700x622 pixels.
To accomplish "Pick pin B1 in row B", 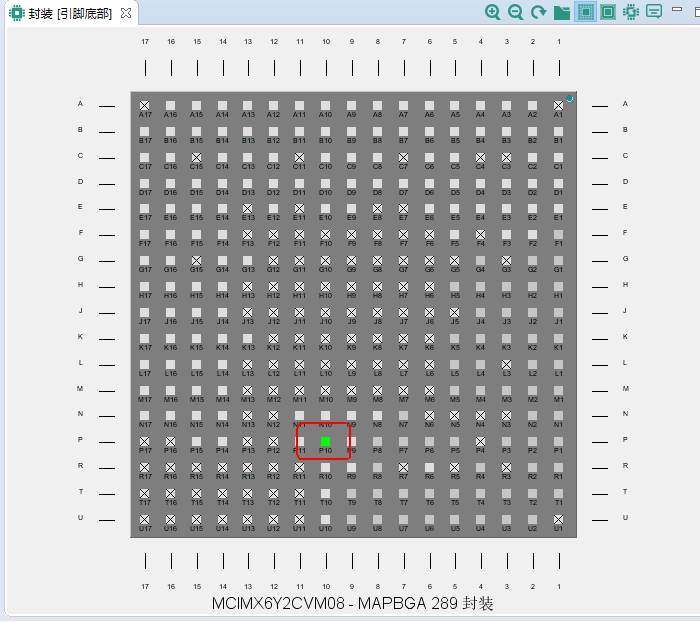I will pos(558,131).
